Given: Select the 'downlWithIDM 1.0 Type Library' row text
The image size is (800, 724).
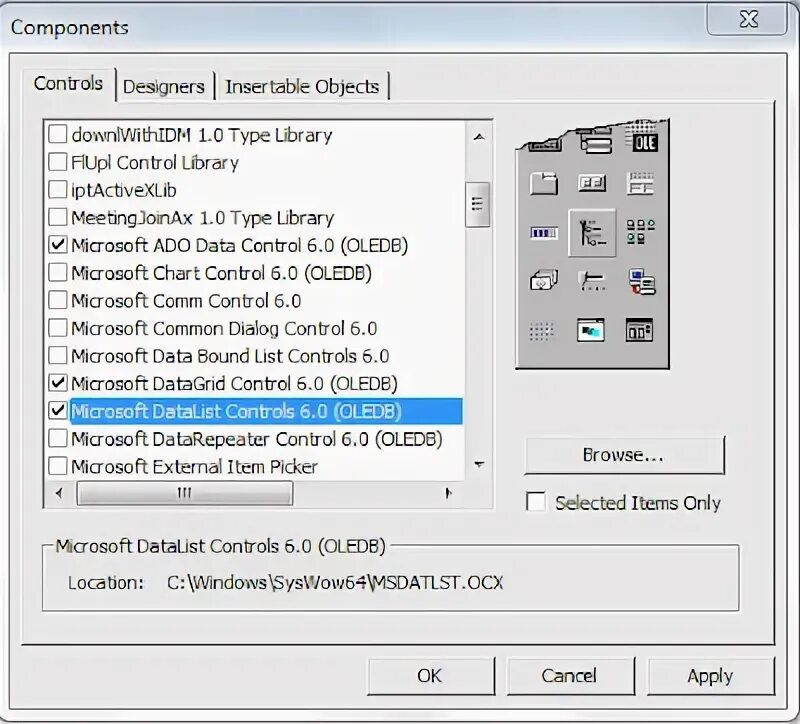Looking at the screenshot, I should click(x=202, y=135).
